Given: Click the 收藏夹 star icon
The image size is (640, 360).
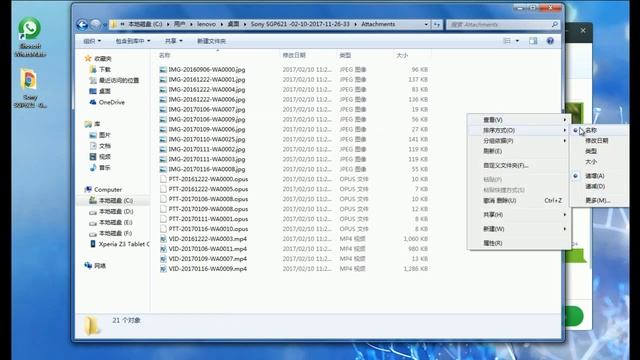Looking at the screenshot, I should pyautogui.click(x=88, y=58).
